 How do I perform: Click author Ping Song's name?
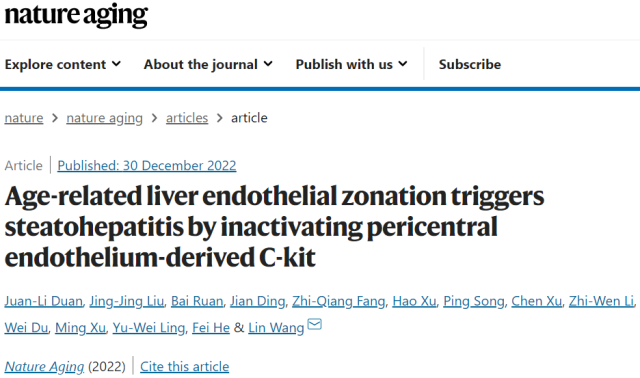[474, 301]
